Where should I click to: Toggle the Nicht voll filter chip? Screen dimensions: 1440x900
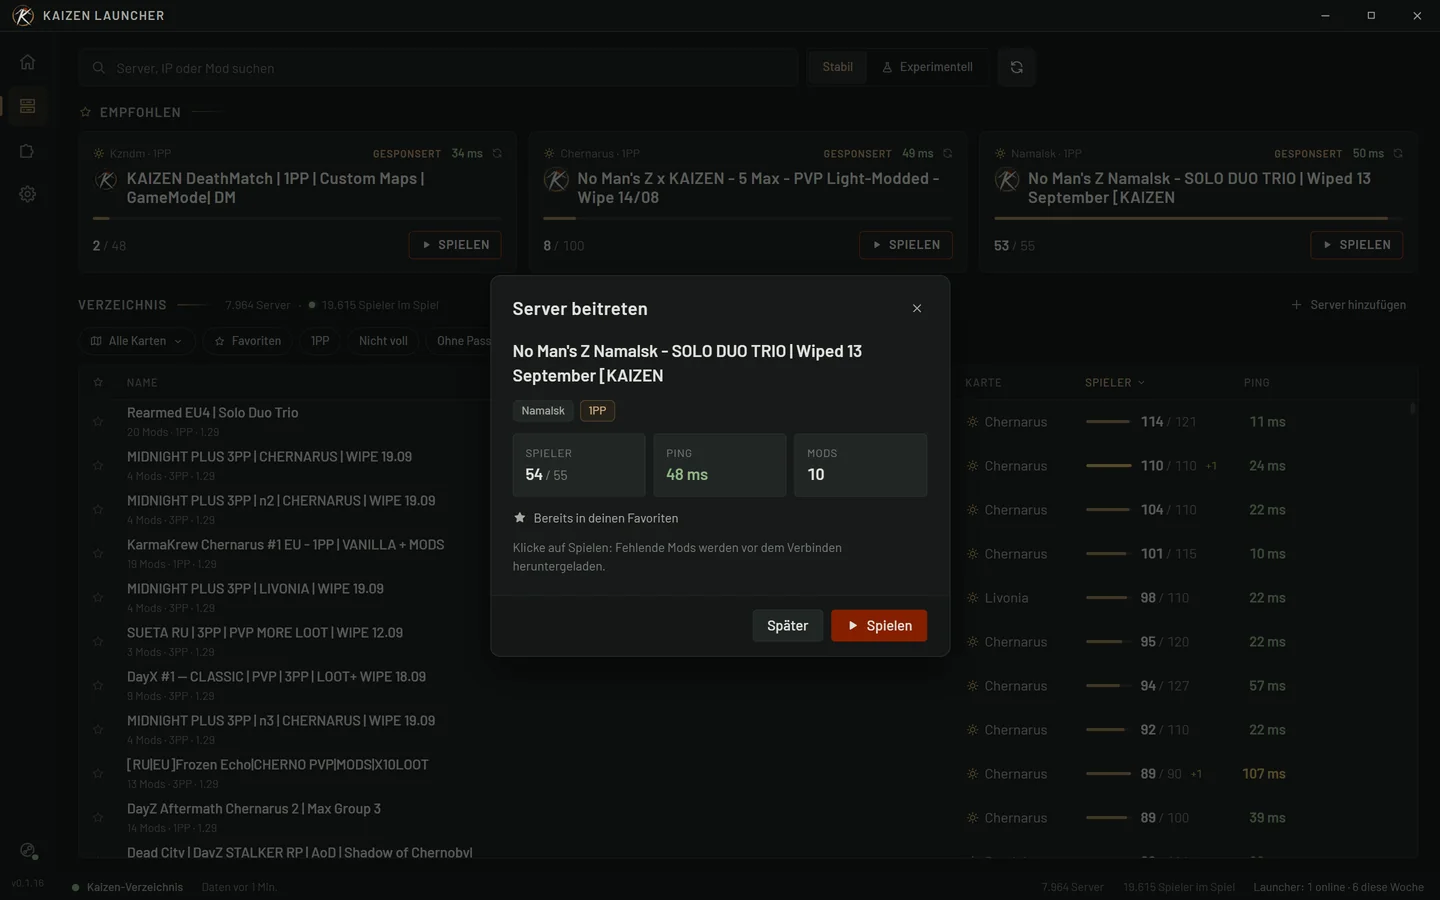(x=383, y=341)
